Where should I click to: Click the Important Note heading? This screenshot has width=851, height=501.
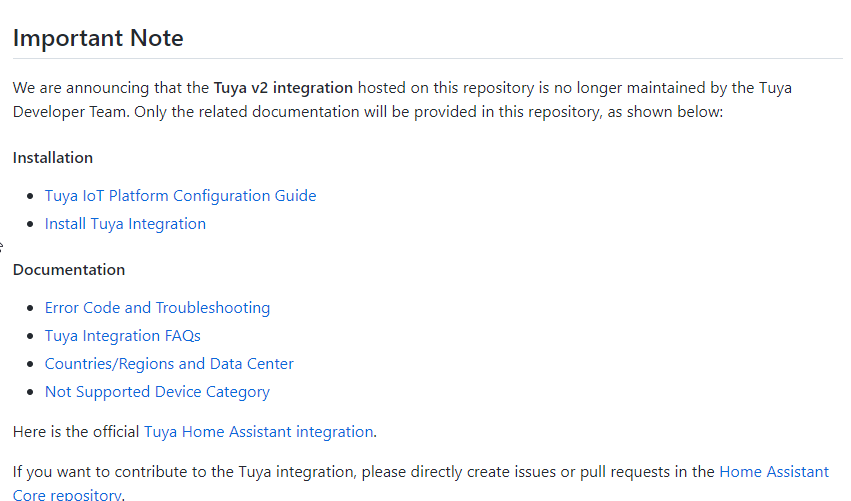click(x=98, y=38)
